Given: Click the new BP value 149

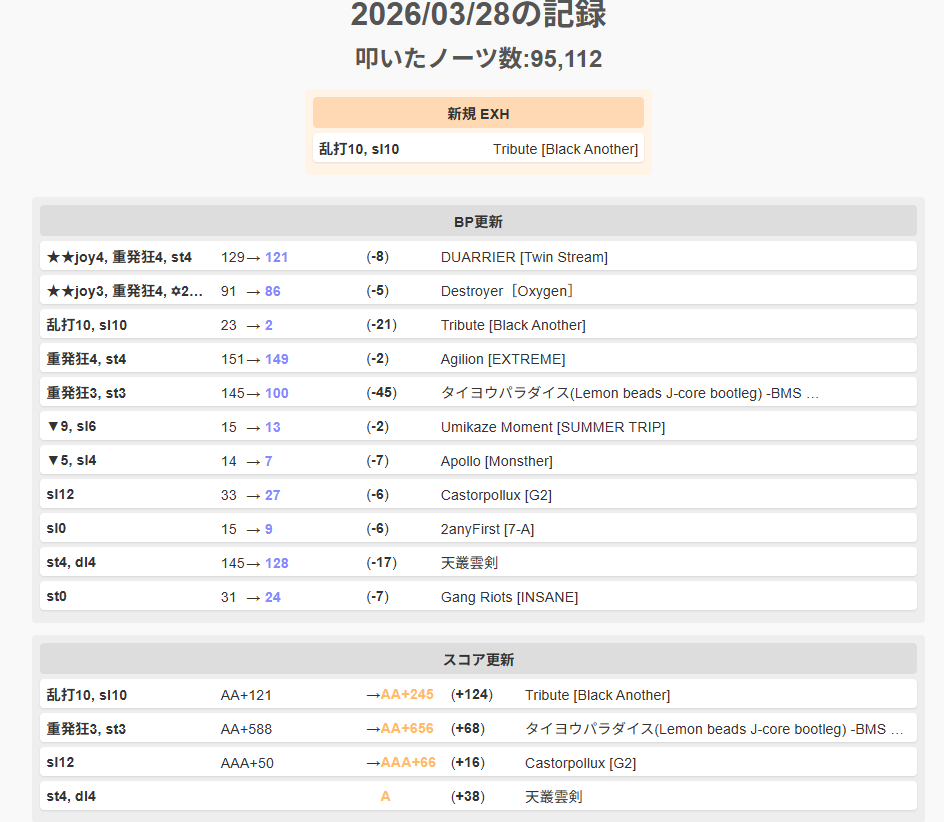Looking at the screenshot, I should tap(276, 359).
